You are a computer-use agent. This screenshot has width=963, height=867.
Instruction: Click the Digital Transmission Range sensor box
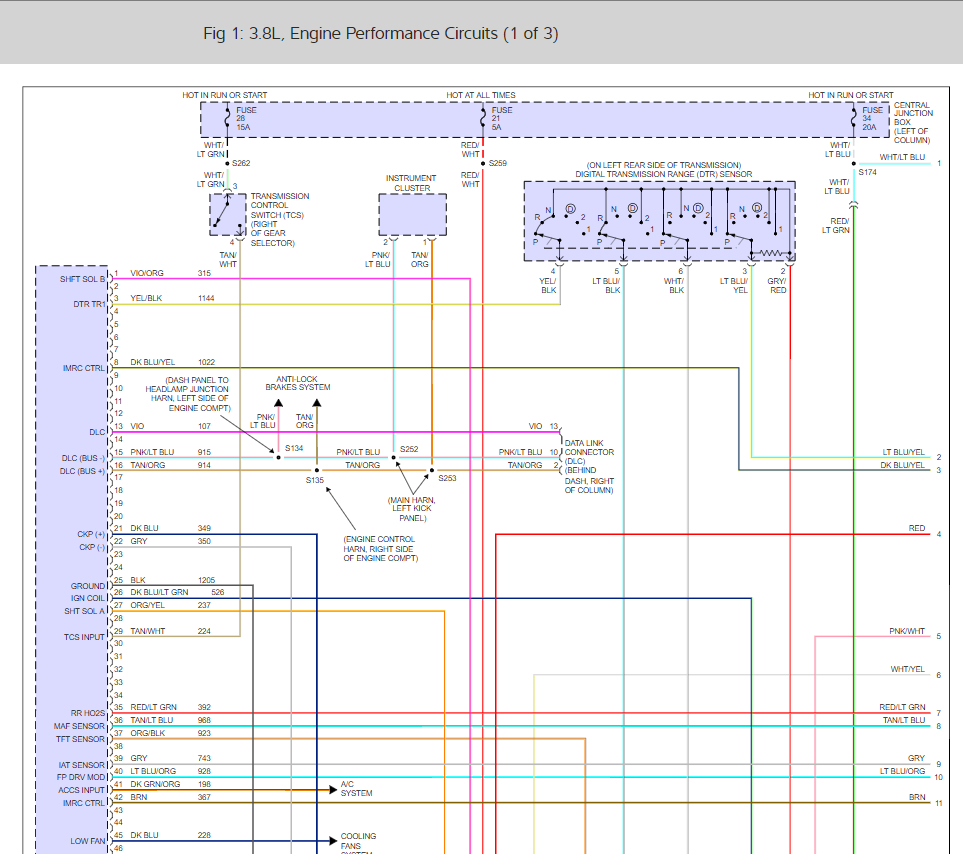pyautogui.click(x=659, y=221)
